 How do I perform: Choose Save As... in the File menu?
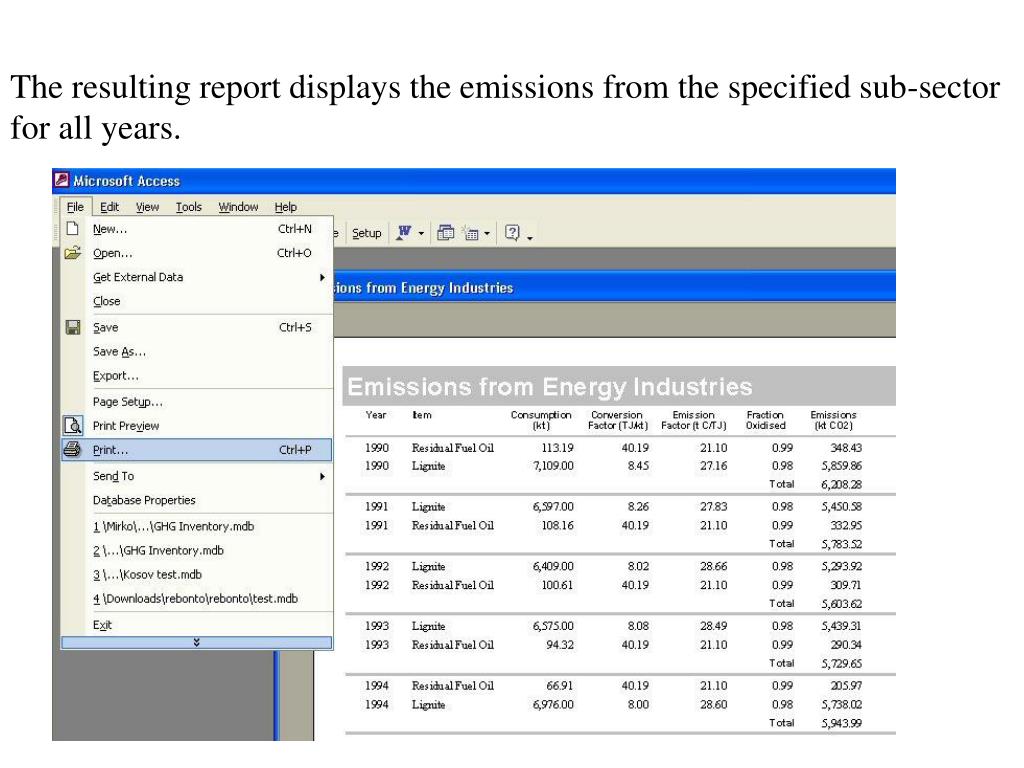[197, 351]
